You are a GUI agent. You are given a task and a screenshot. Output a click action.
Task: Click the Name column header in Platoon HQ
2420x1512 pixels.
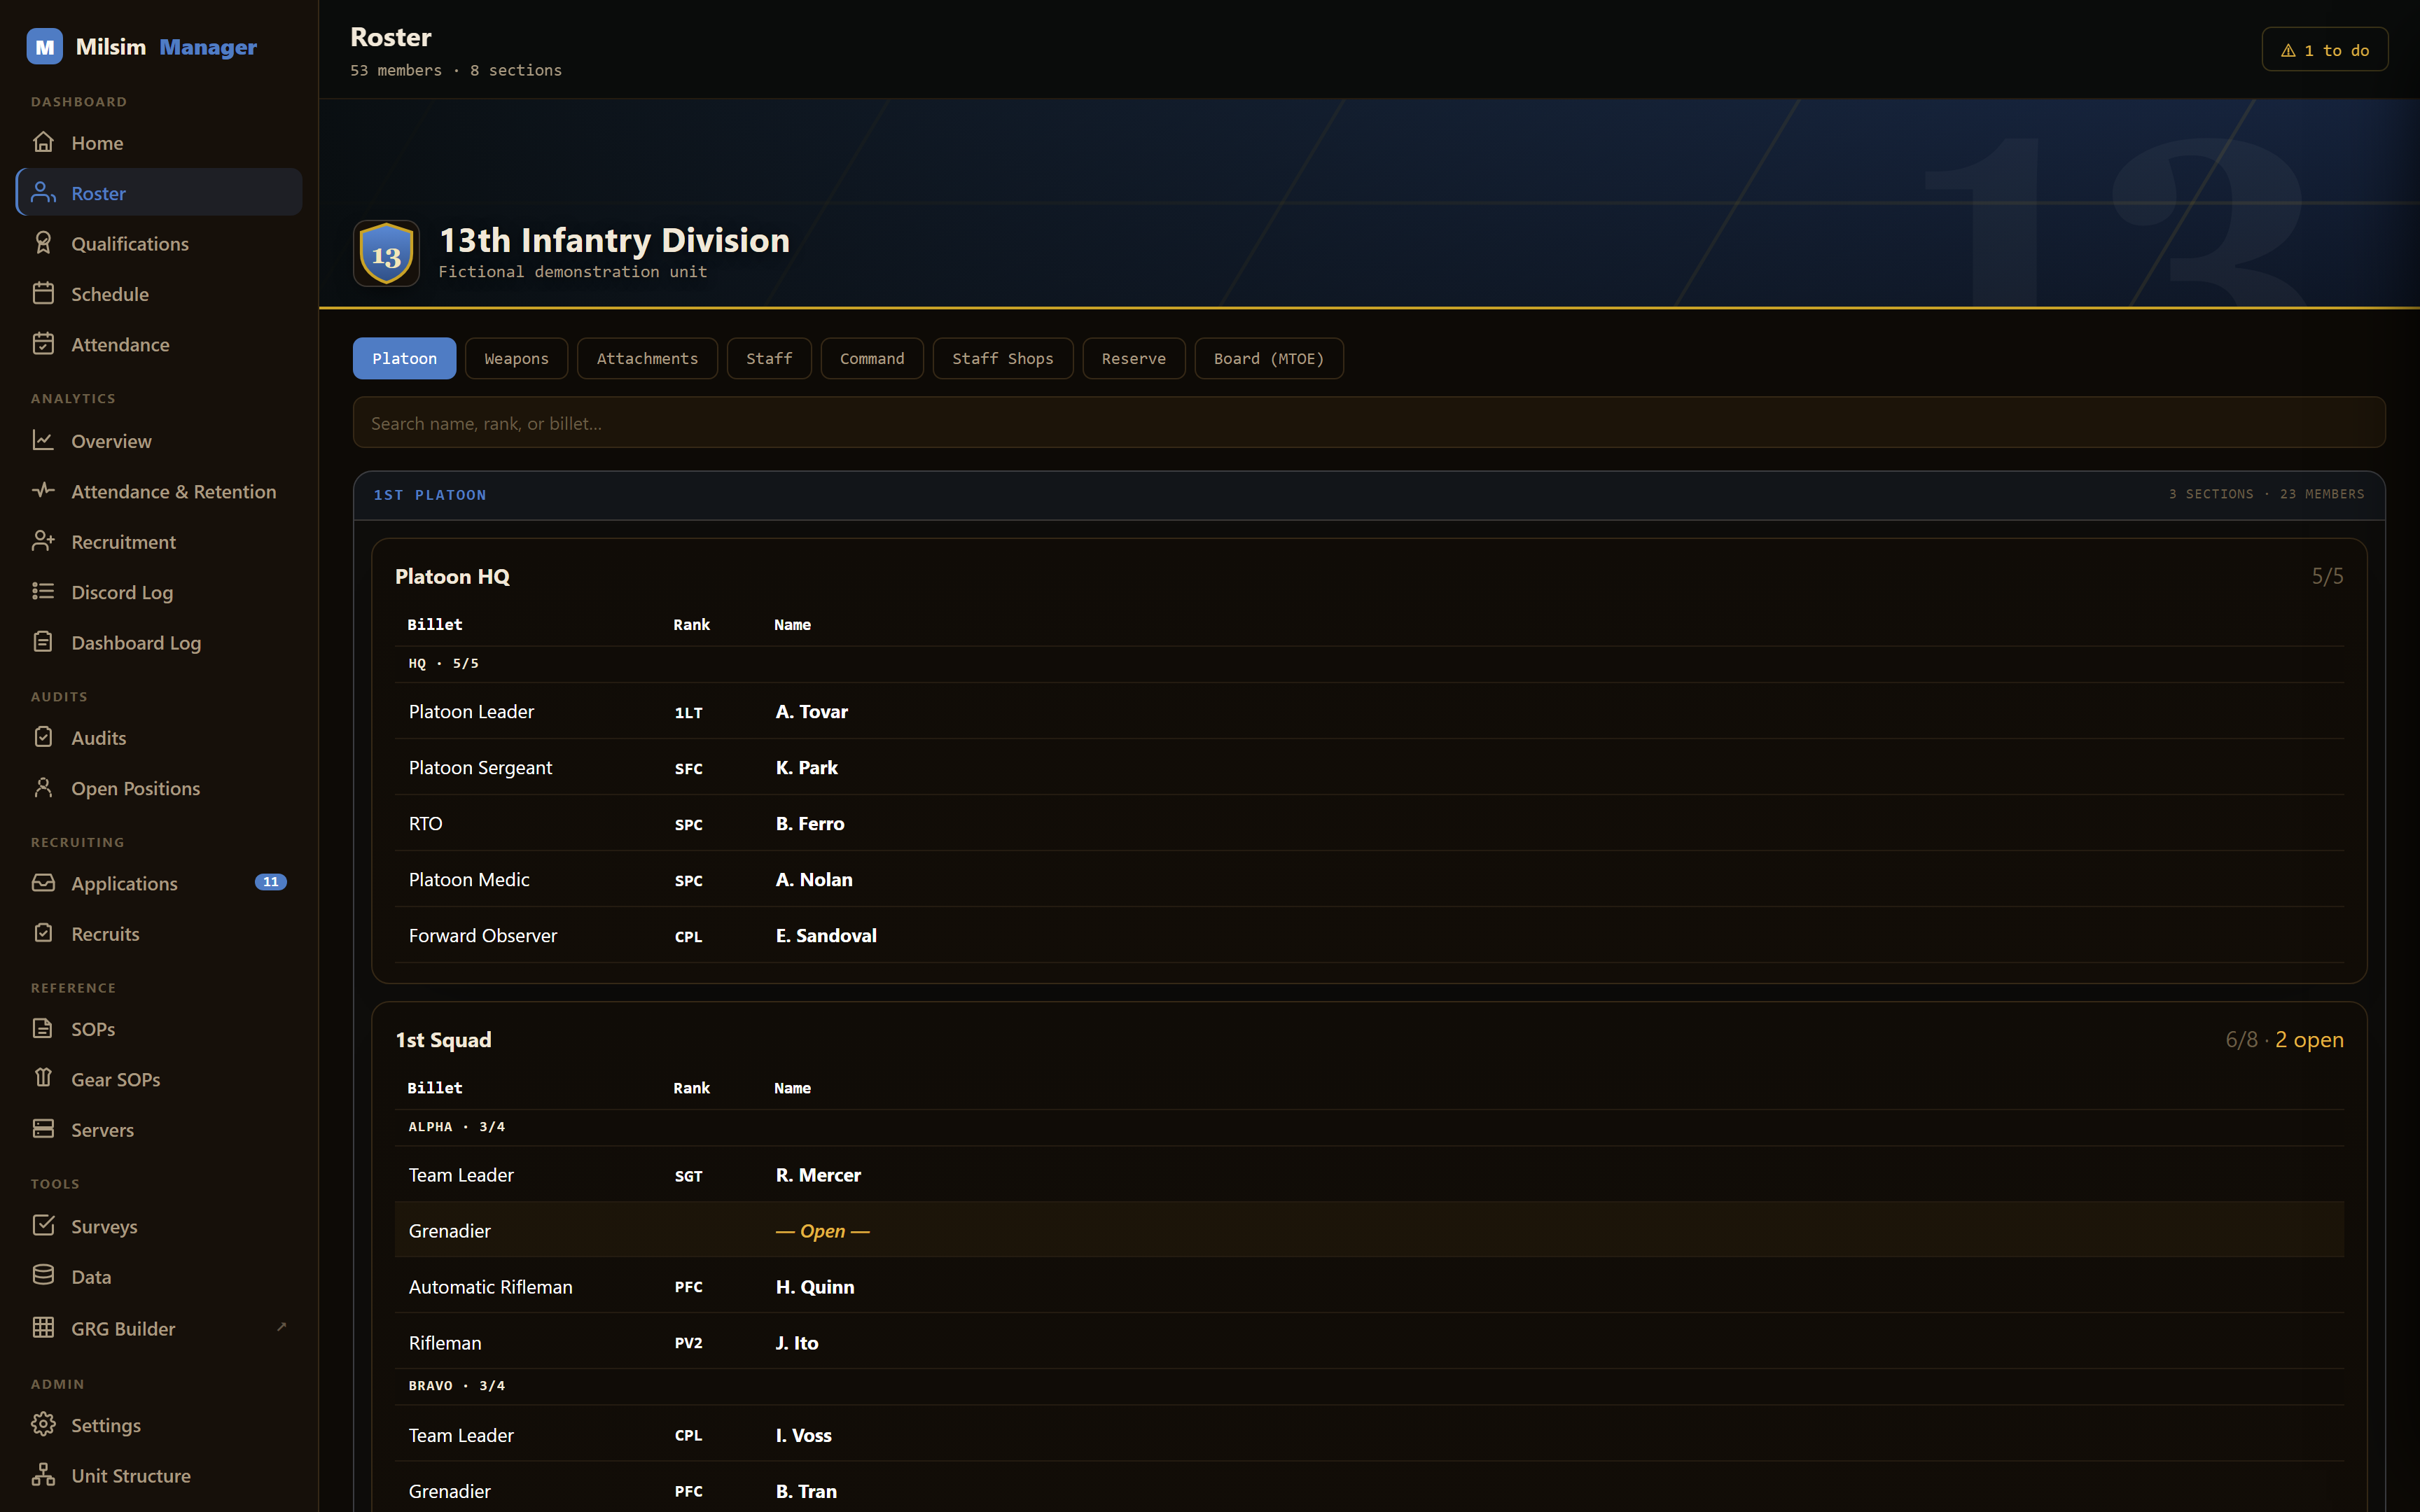click(792, 625)
